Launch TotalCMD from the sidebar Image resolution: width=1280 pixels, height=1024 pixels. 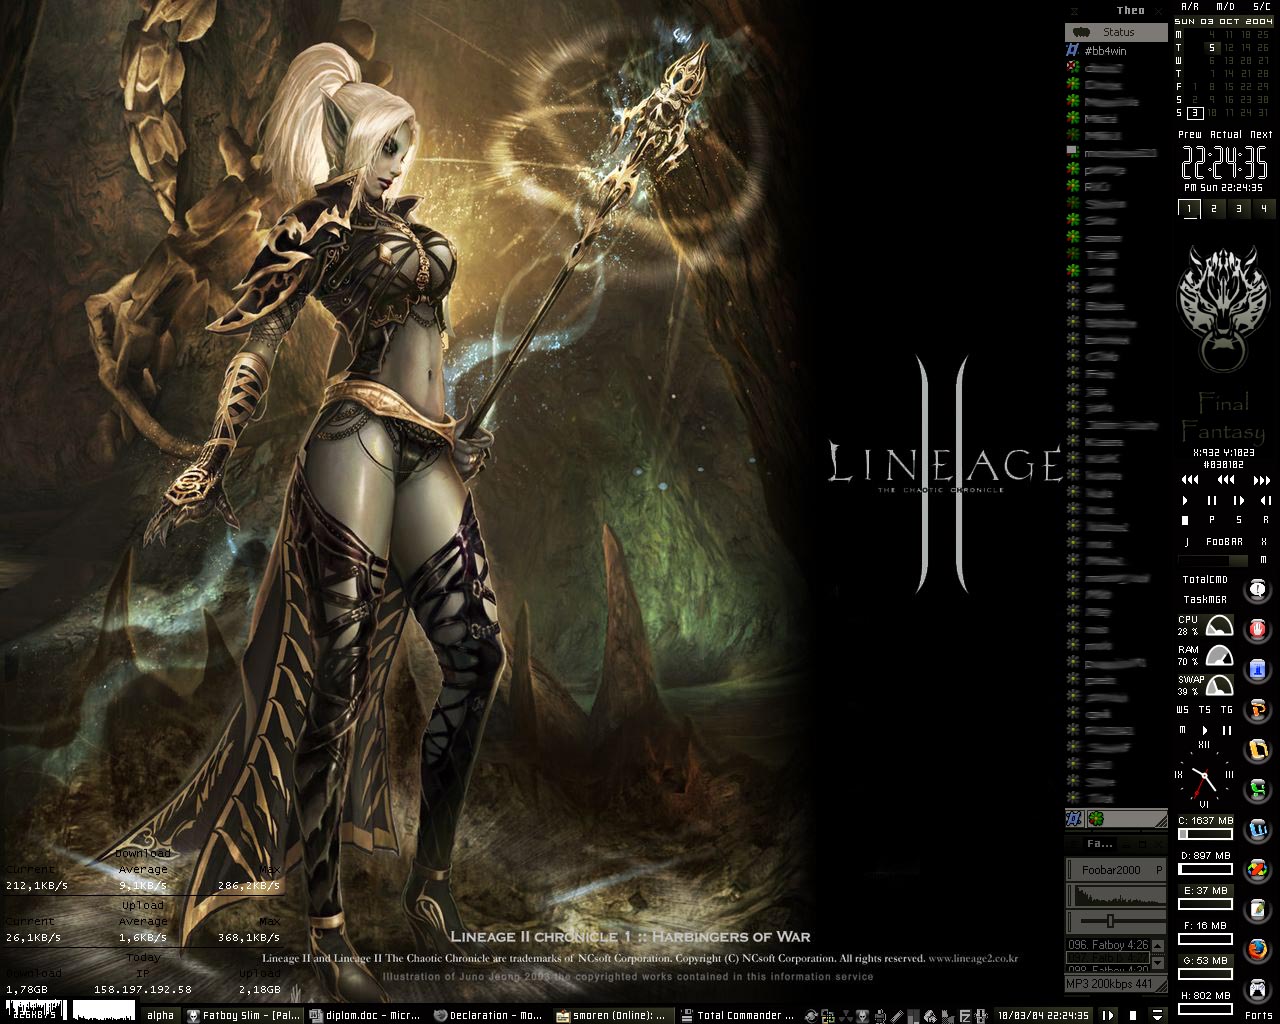(x=1205, y=580)
